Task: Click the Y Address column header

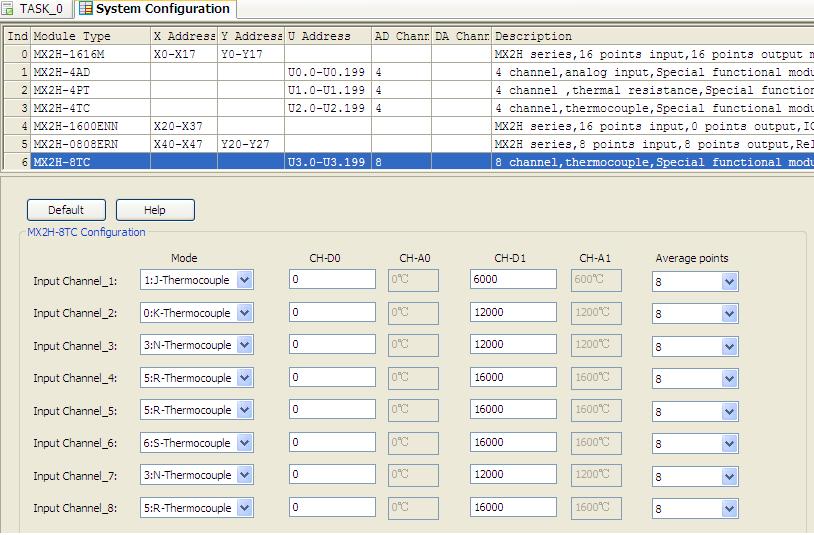Action: point(251,36)
